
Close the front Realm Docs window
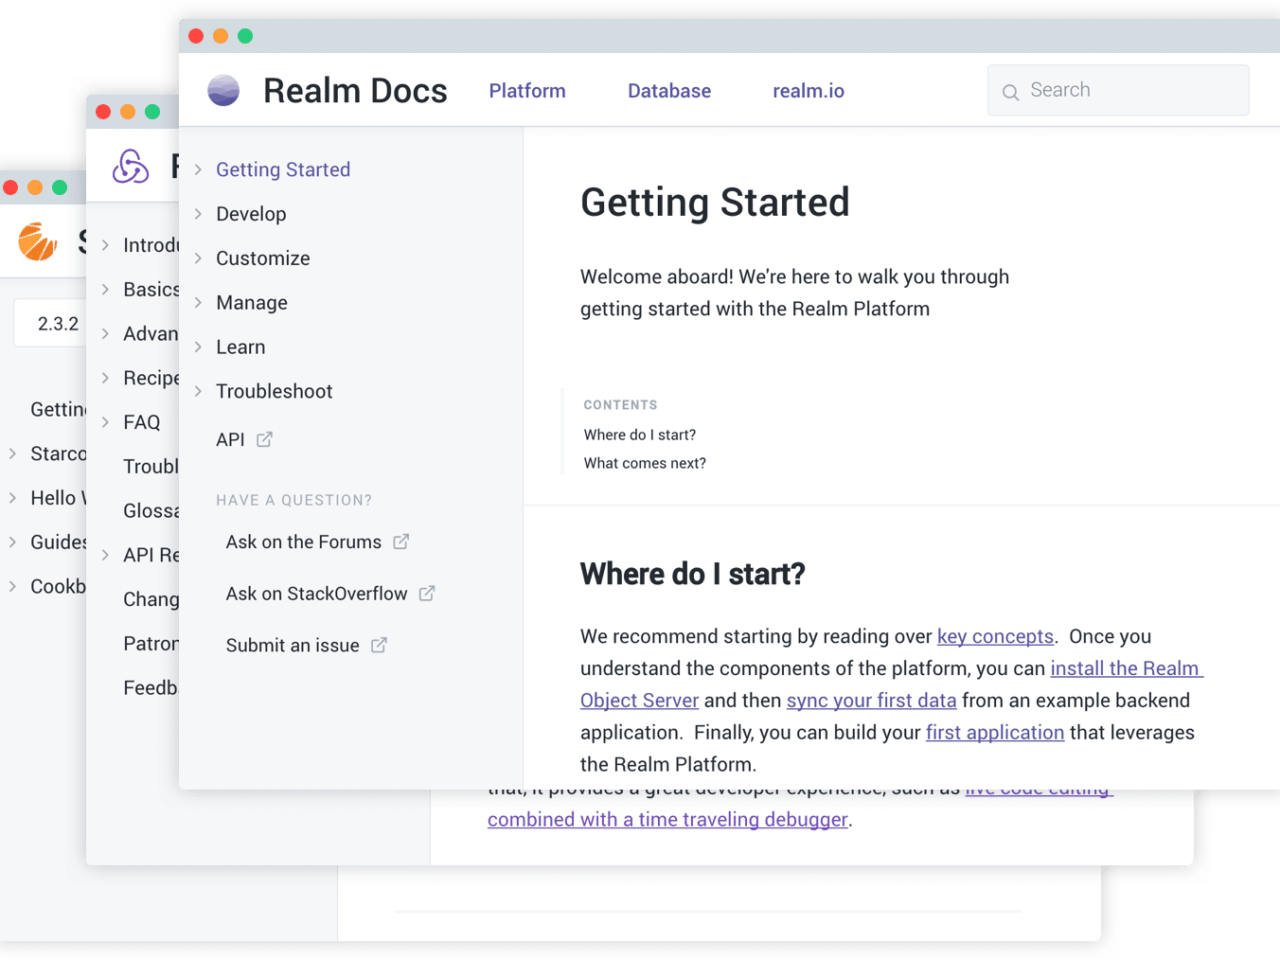[196, 36]
